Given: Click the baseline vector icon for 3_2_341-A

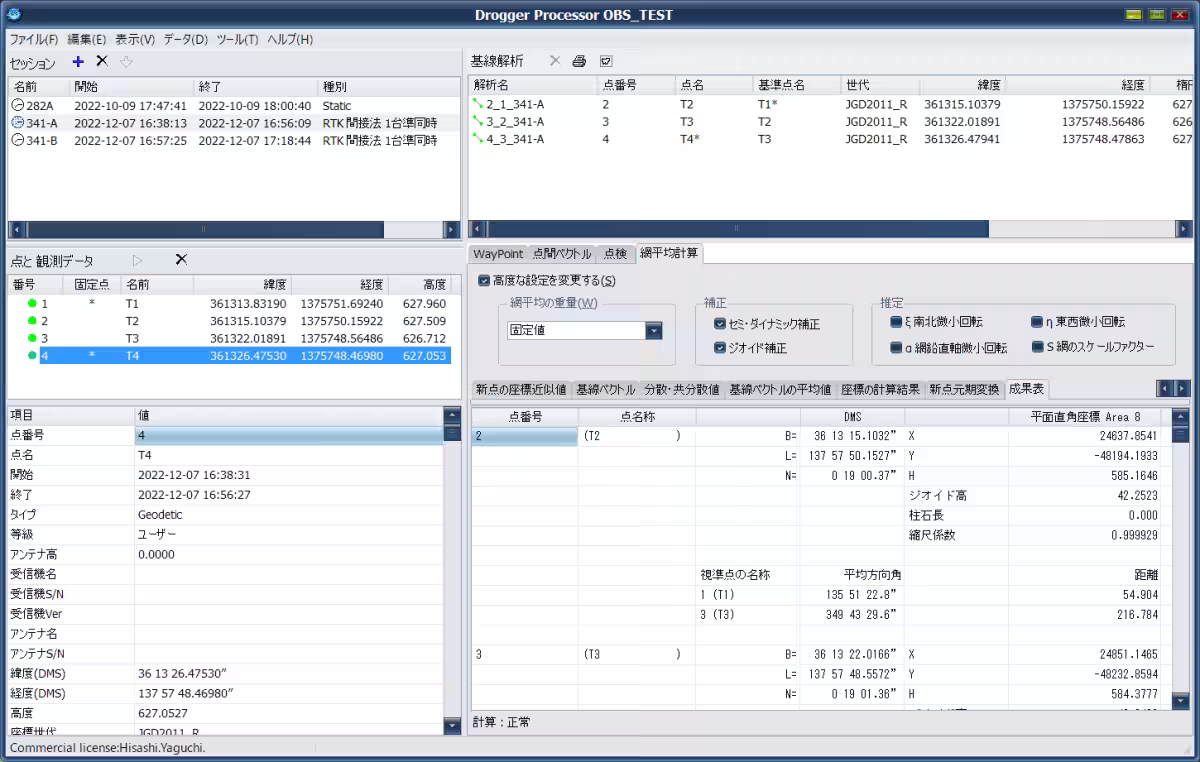Looking at the screenshot, I should (478, 122).
